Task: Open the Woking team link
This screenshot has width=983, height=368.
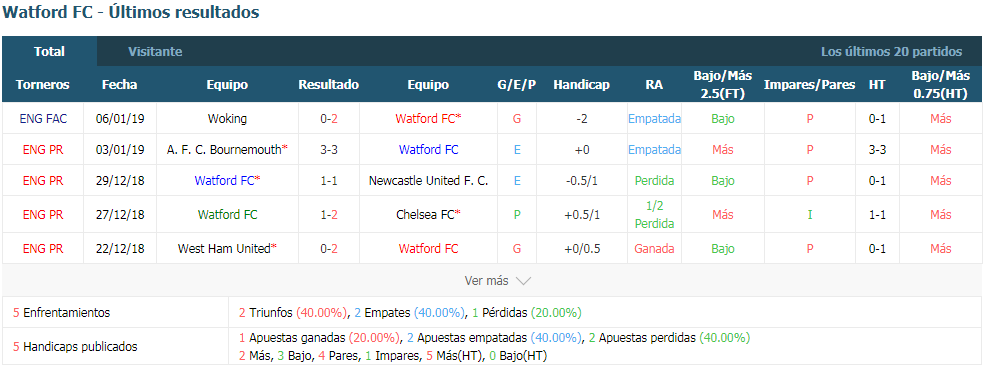Action: coord(227,118)
